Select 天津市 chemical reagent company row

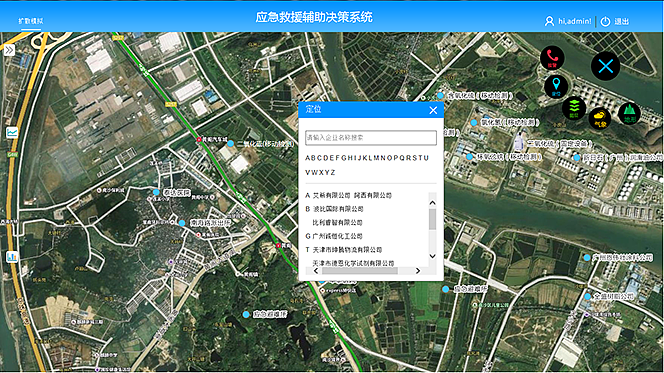click(x=353, y=263)
